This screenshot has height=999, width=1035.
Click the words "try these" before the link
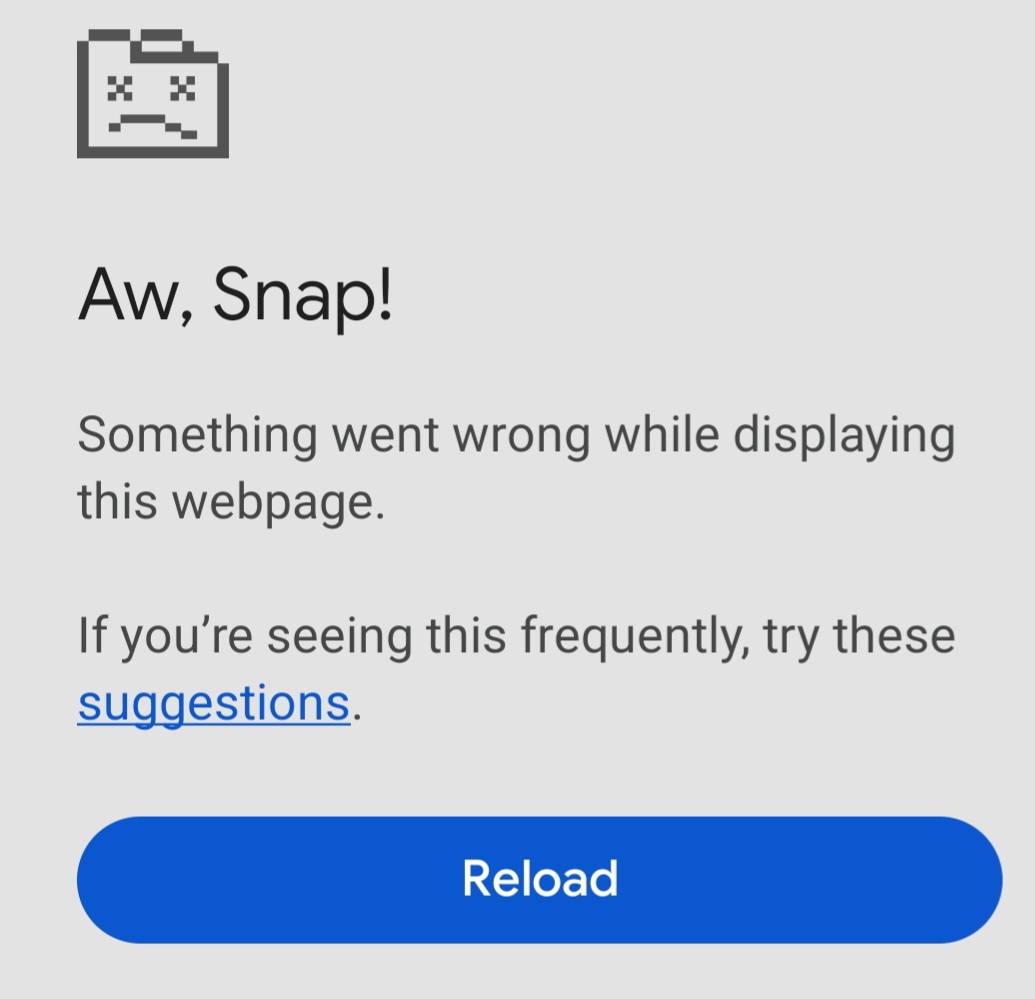coord(859,637)
